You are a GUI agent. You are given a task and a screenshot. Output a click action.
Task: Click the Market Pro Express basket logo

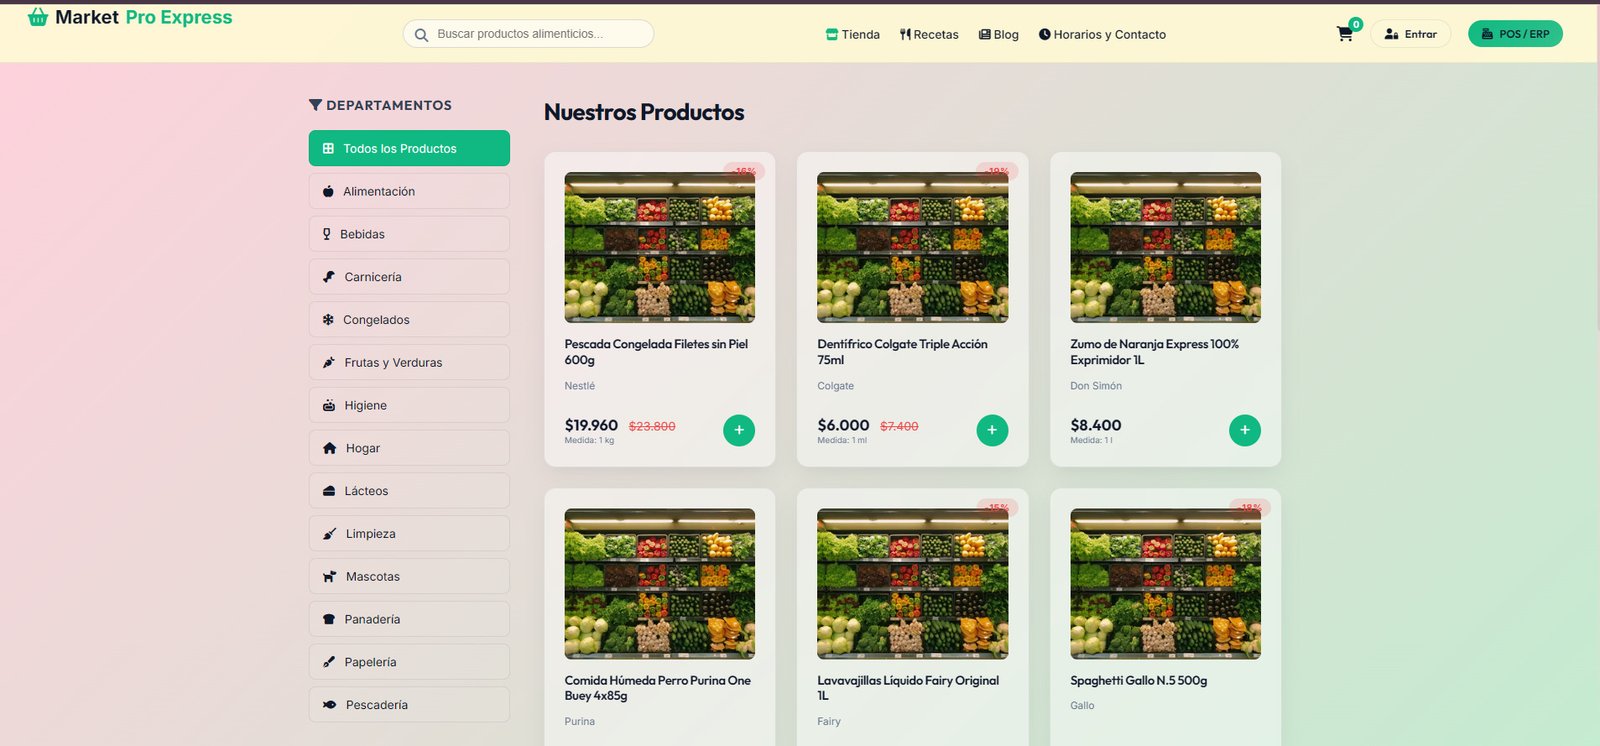pos(38,17)
